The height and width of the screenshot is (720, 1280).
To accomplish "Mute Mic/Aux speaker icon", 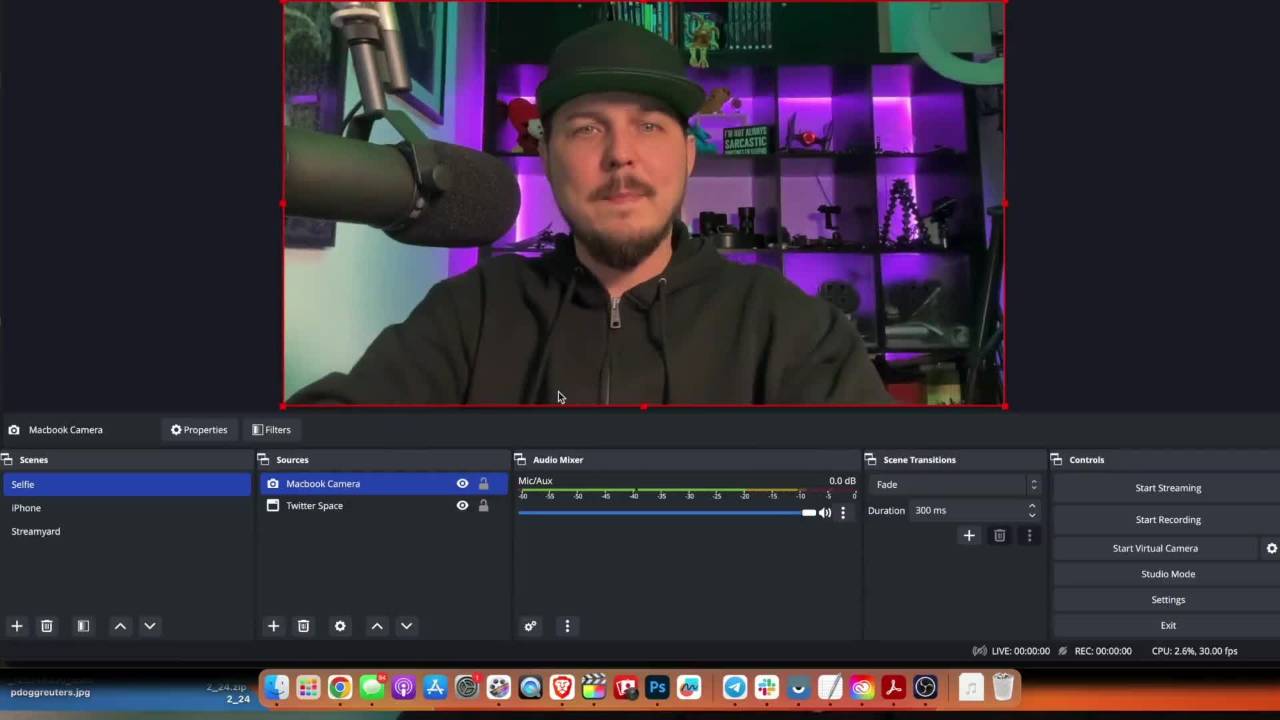I will click(825, 513).
